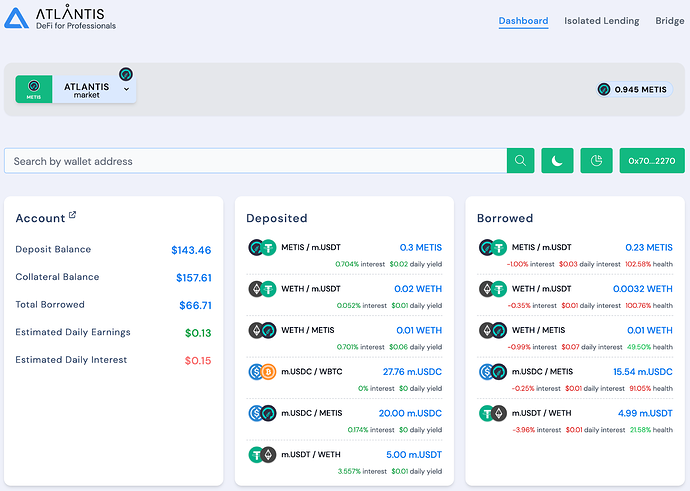Expand the Atlantis market dropdown chevron
The width and height of the screenshot is (690, 491).
pyautogui.click(x=127, y=89)
